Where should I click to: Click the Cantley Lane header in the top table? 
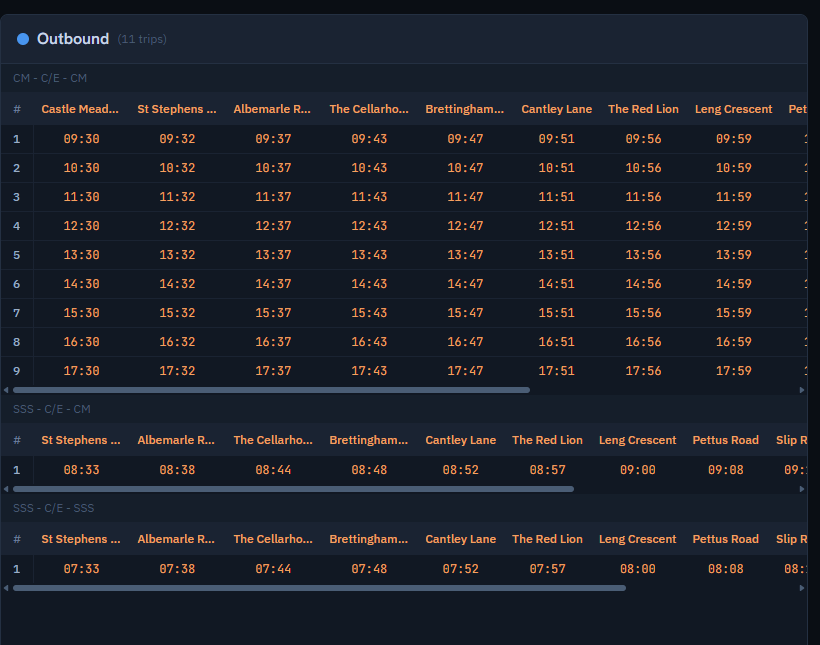(x=556, y=109)
